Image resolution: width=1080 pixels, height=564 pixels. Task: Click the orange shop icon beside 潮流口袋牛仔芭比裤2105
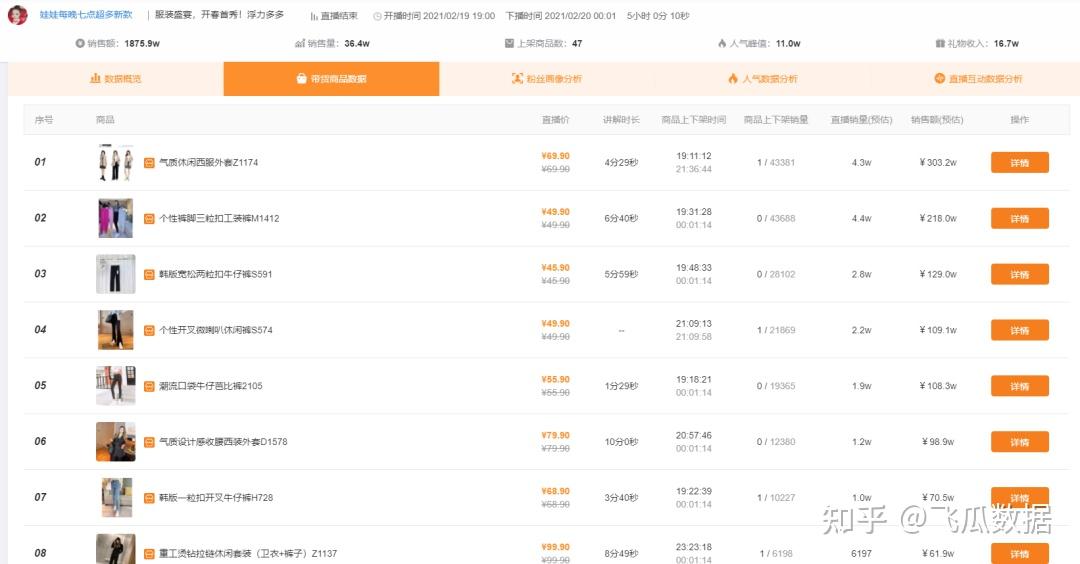pyautogui.click(x=149, y=386)
